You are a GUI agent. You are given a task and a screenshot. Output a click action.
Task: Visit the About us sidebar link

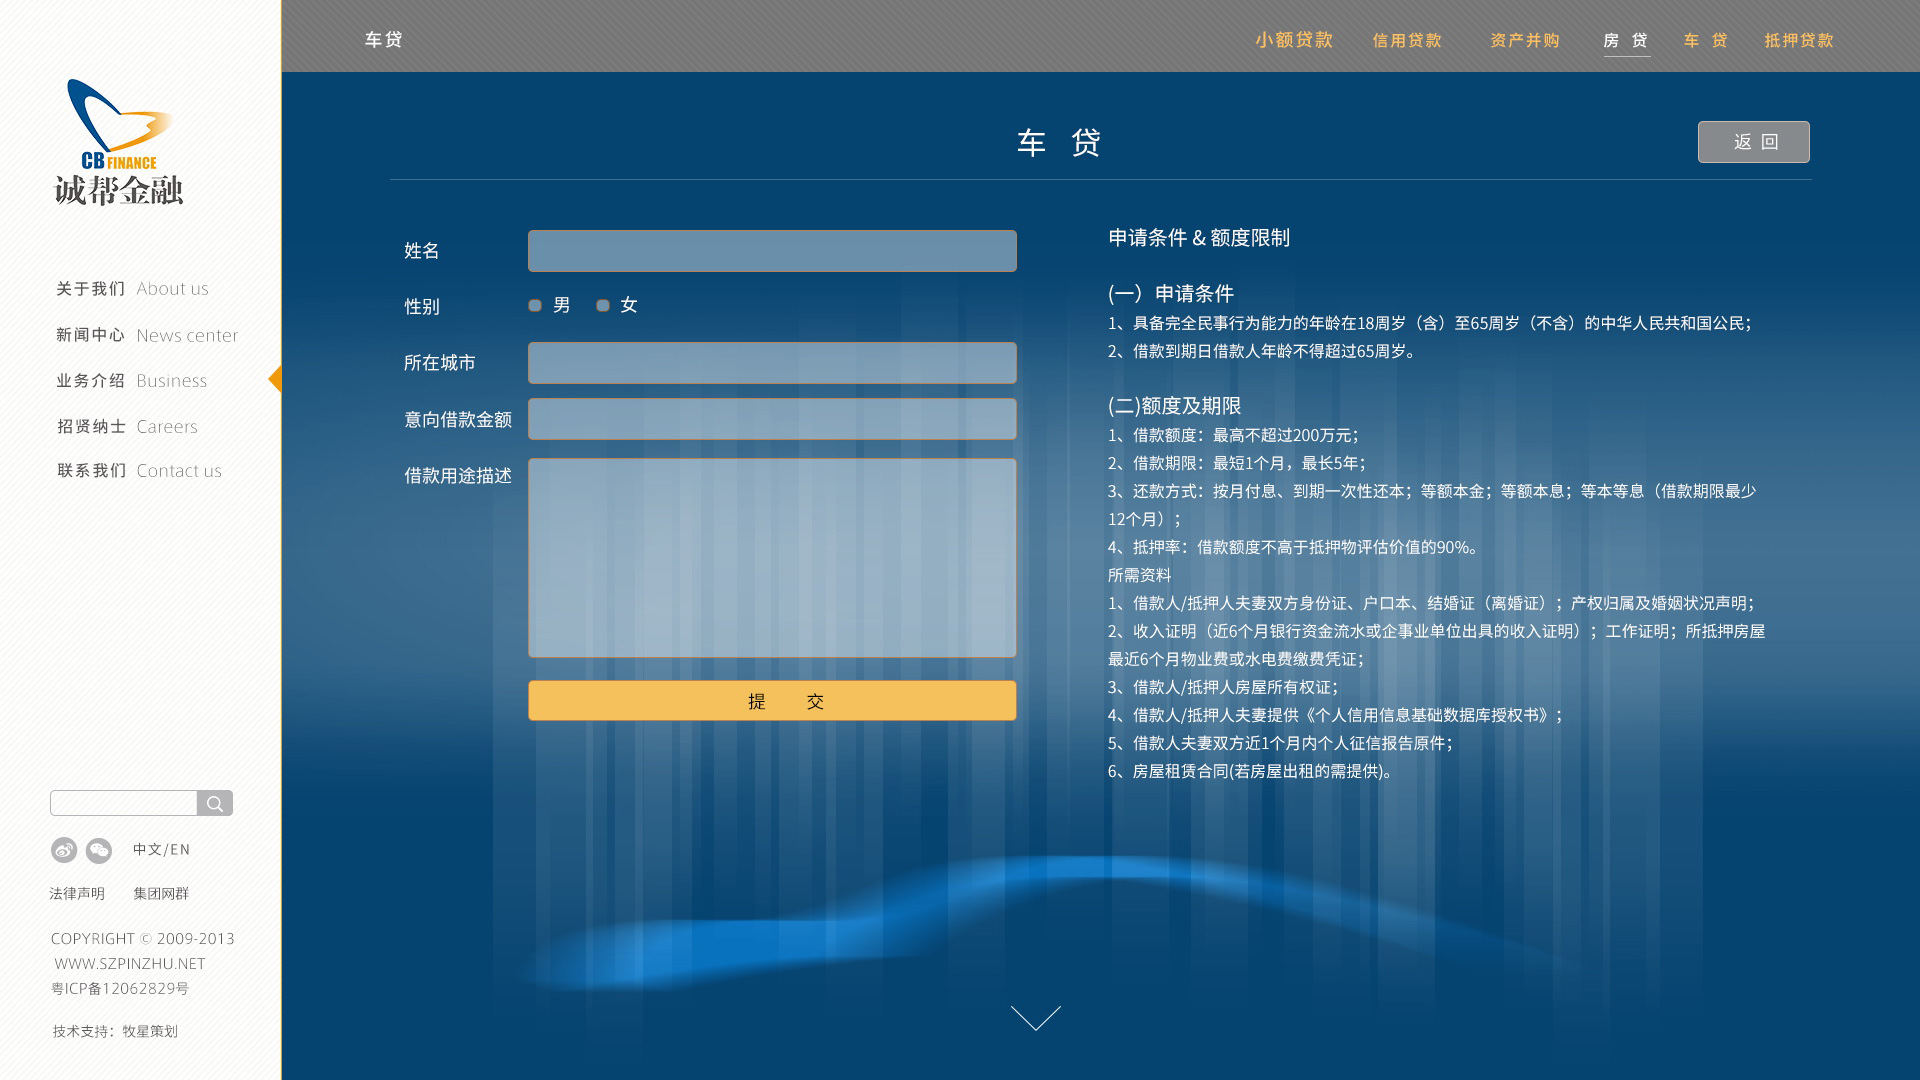click(x=172, y=288)
